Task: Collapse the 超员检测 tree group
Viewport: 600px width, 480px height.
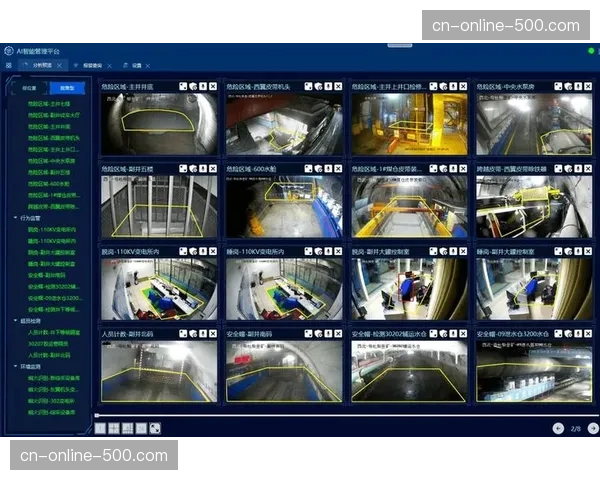Action: point(15,320)
